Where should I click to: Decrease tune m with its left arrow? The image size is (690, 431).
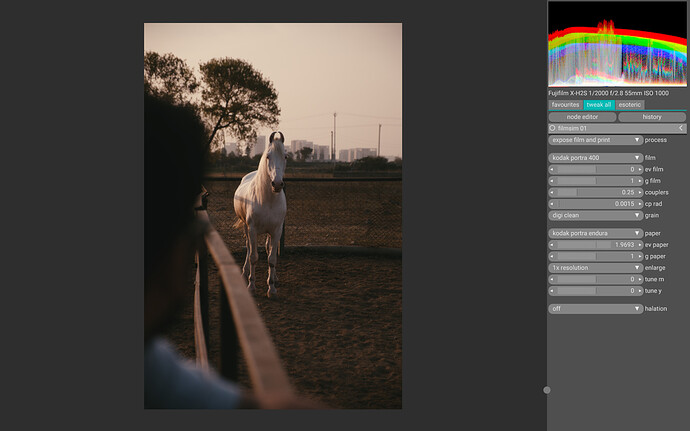[552, 279]
